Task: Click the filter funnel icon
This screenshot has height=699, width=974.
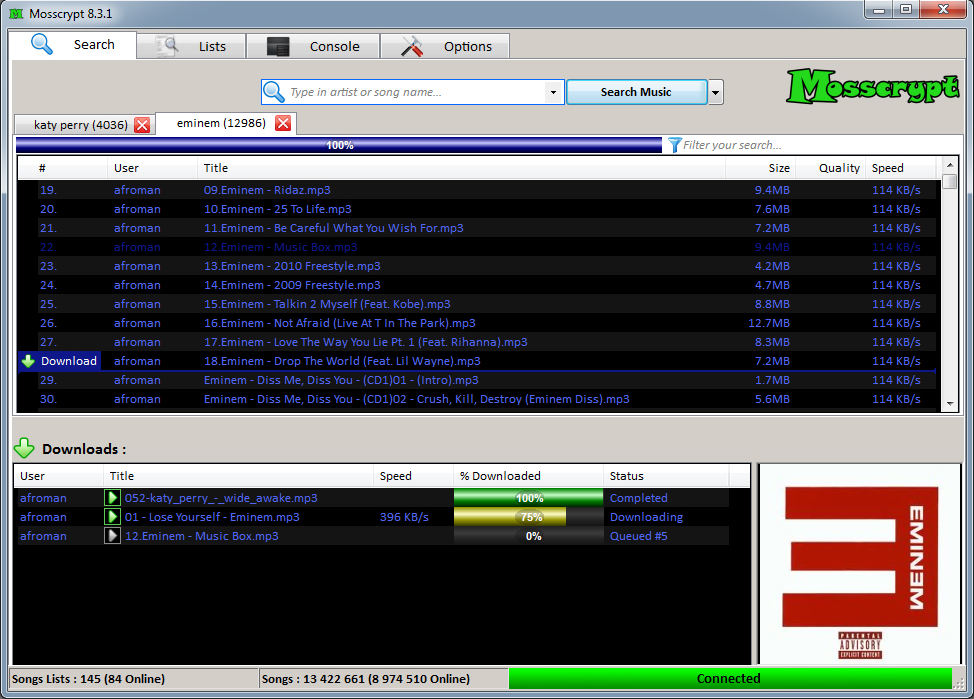Action: pos(675,145)
